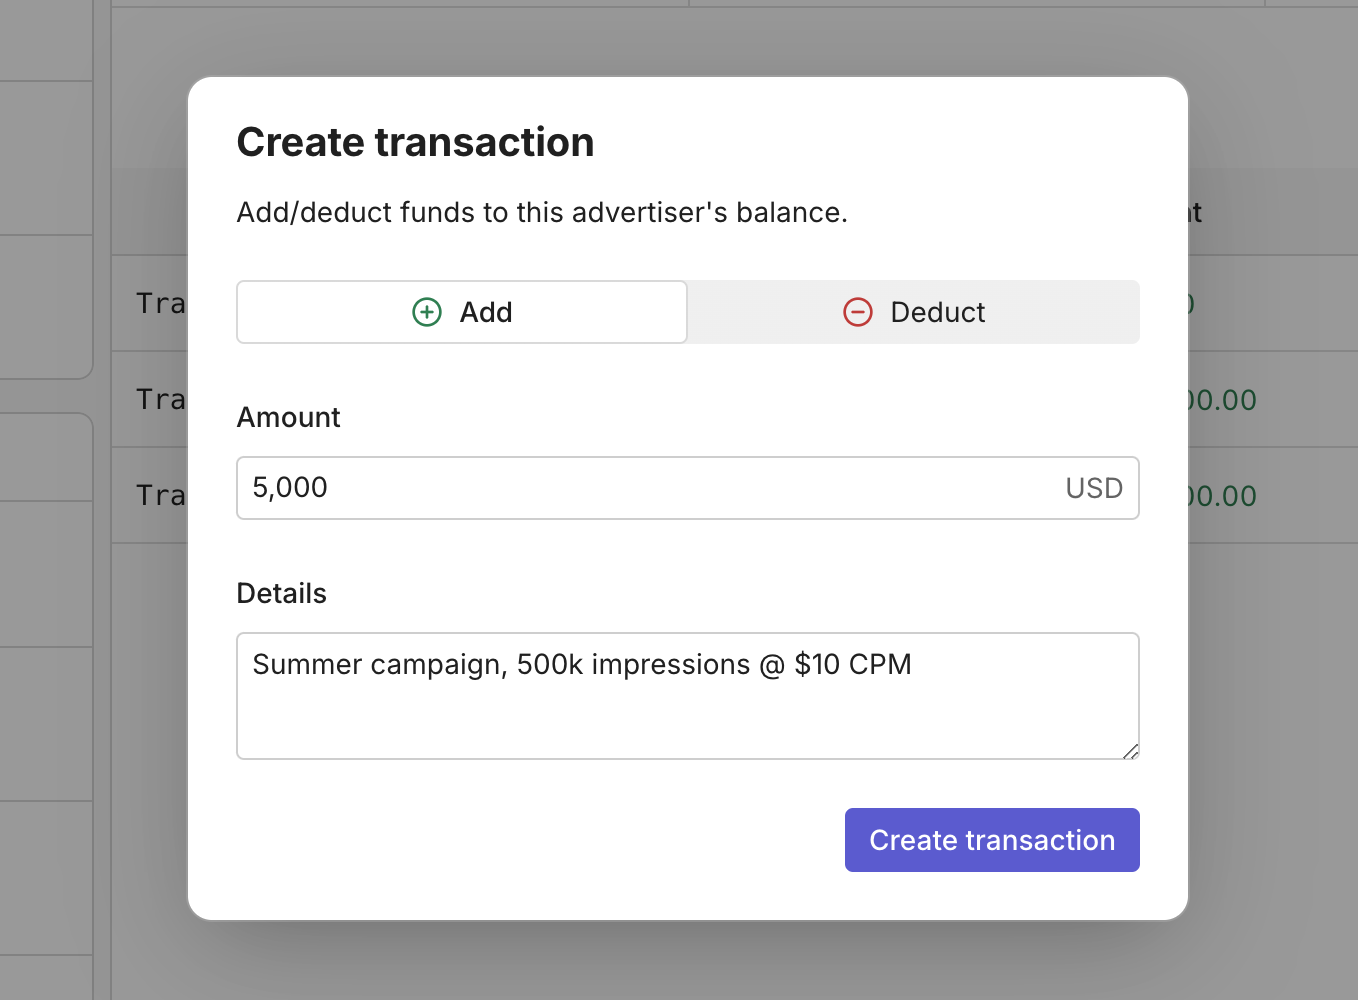Focus the Amount input field
Viewport: 1358px width, 1000px height.
[640, 488]
